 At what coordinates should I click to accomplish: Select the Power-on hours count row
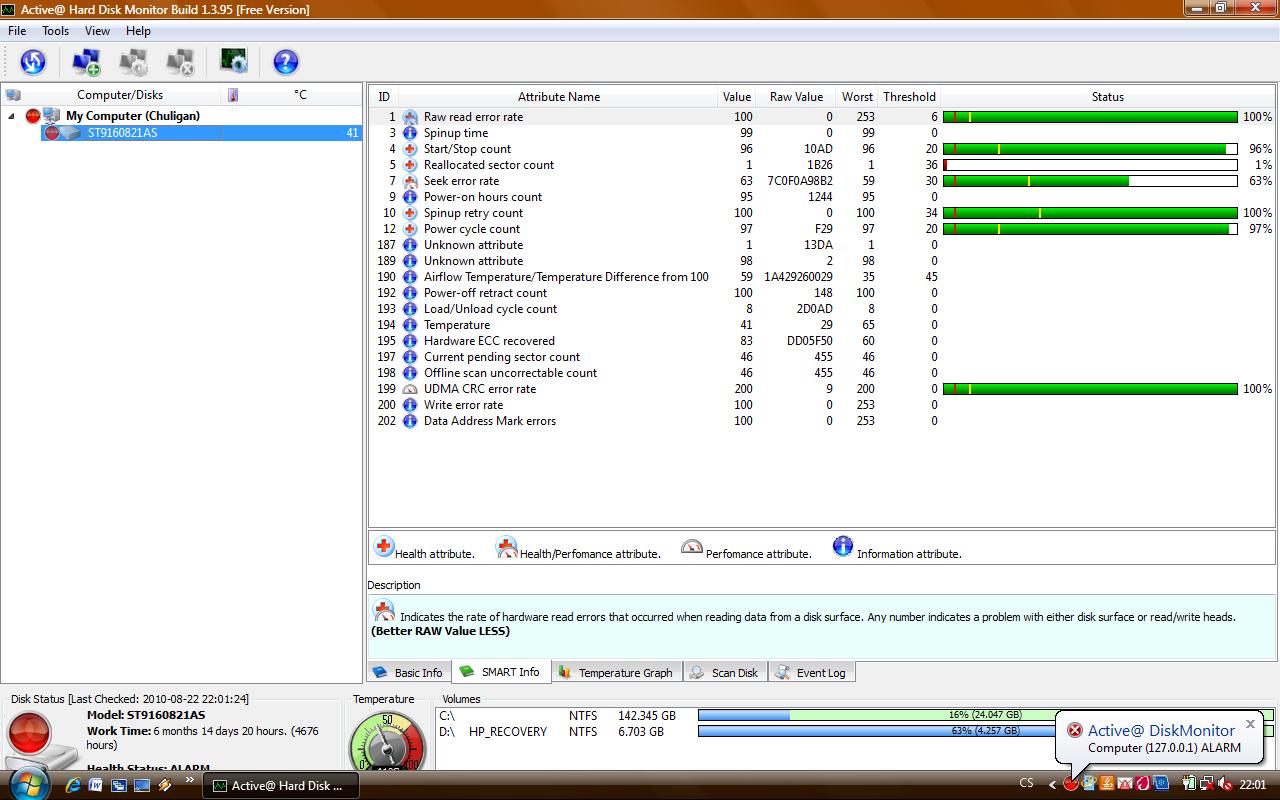tap(822, 197)
